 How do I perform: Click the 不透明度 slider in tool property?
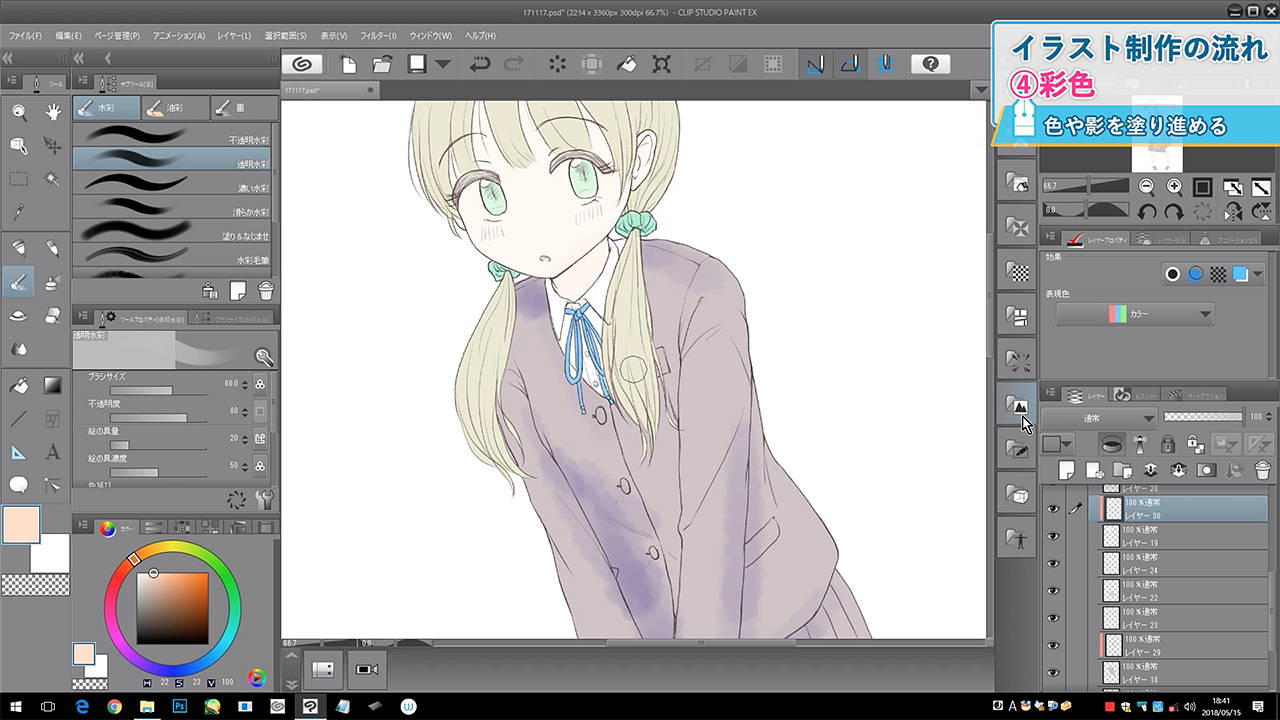point(158,417)
